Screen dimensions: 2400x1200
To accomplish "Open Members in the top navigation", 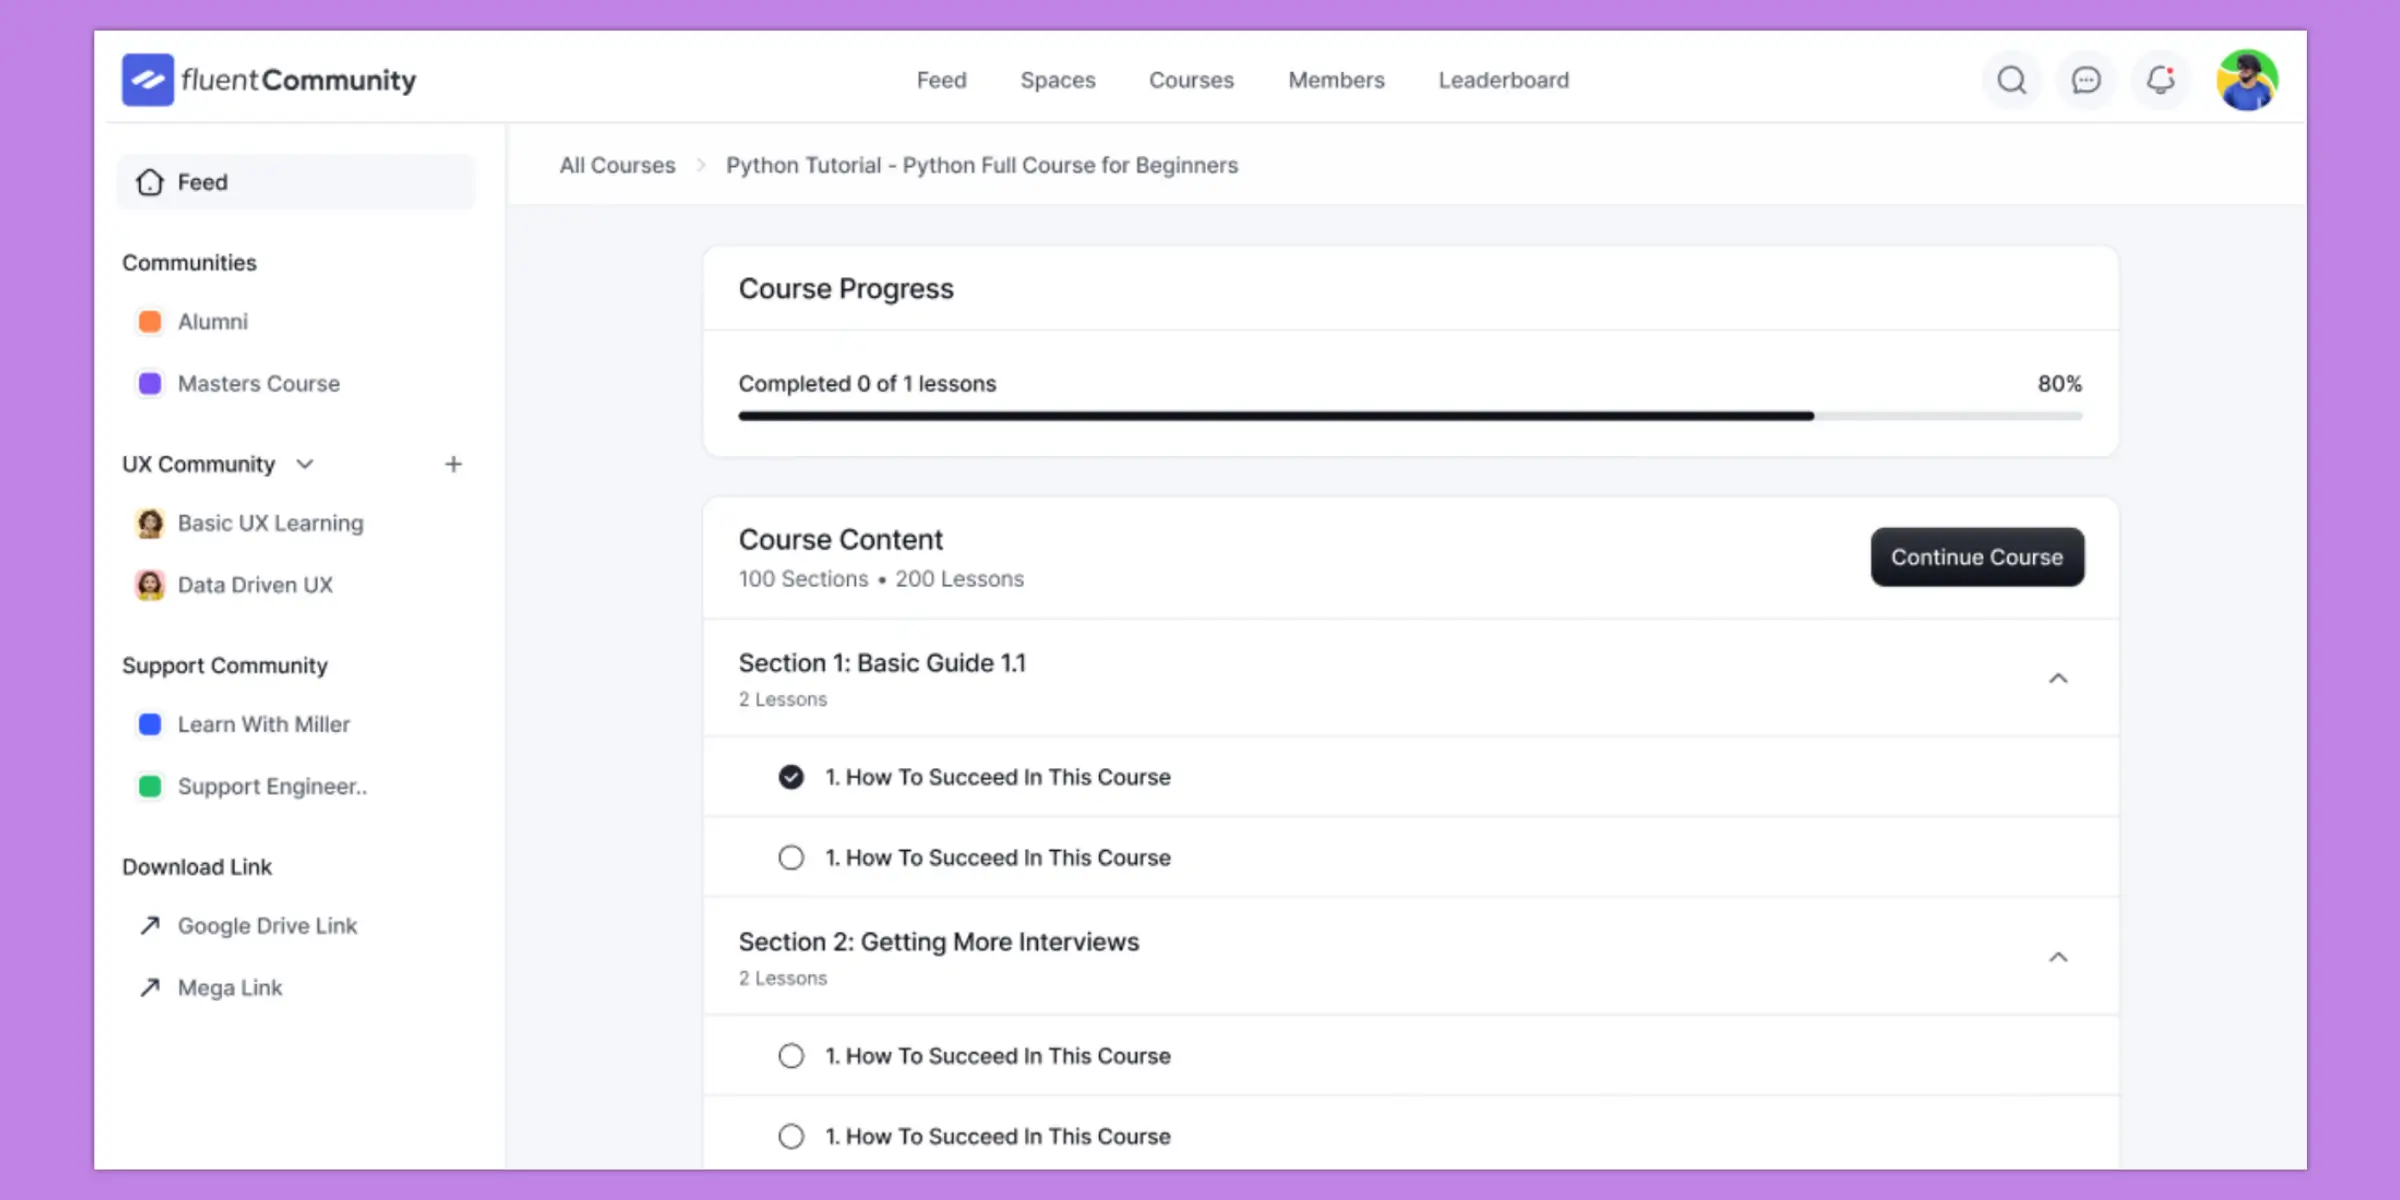I will (1336, 80).
